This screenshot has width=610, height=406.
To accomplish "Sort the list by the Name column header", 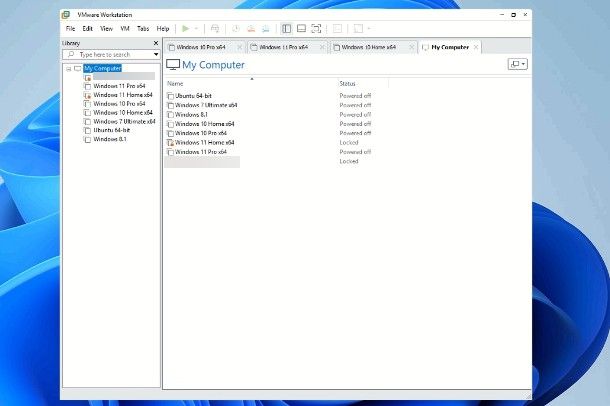I will point(175,83).
